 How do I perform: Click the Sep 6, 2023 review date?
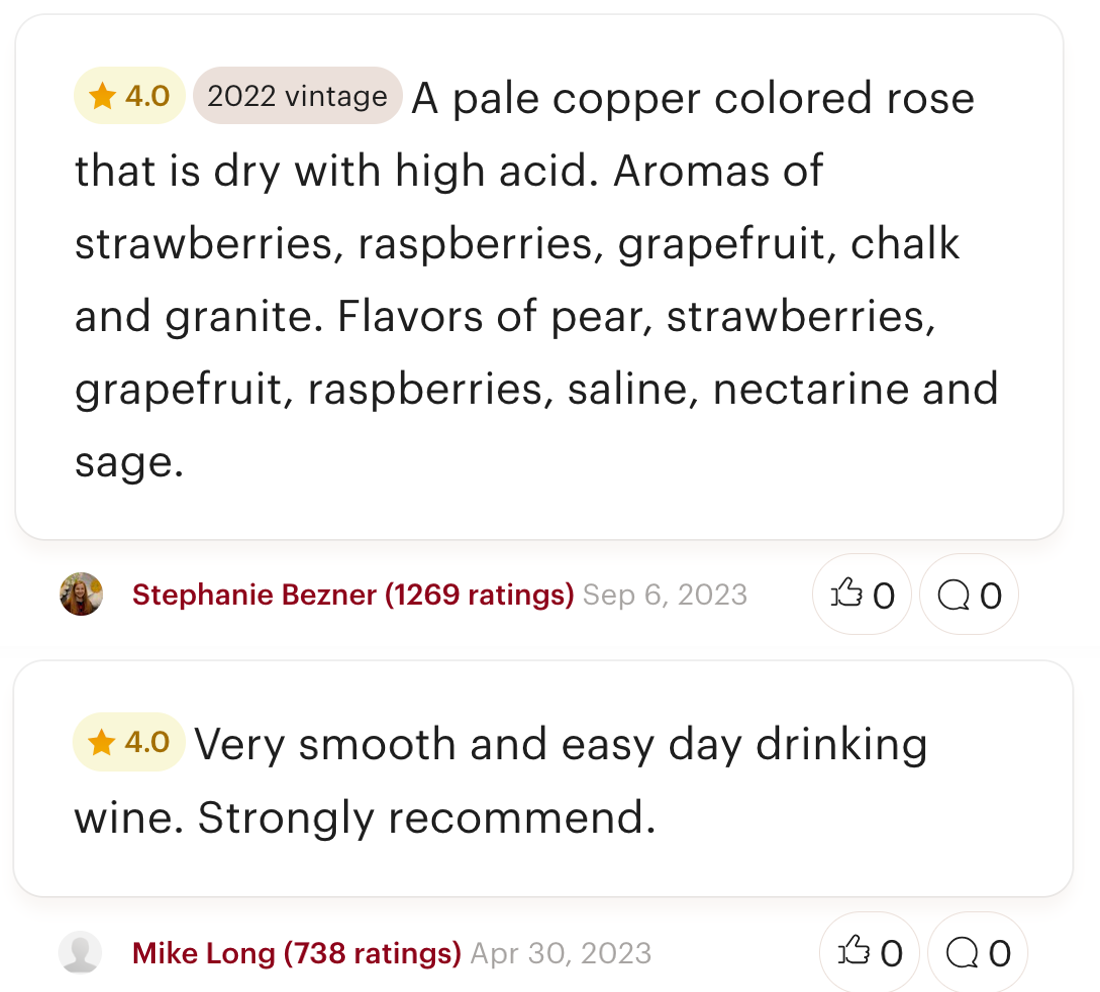click(x=665, y=595)
